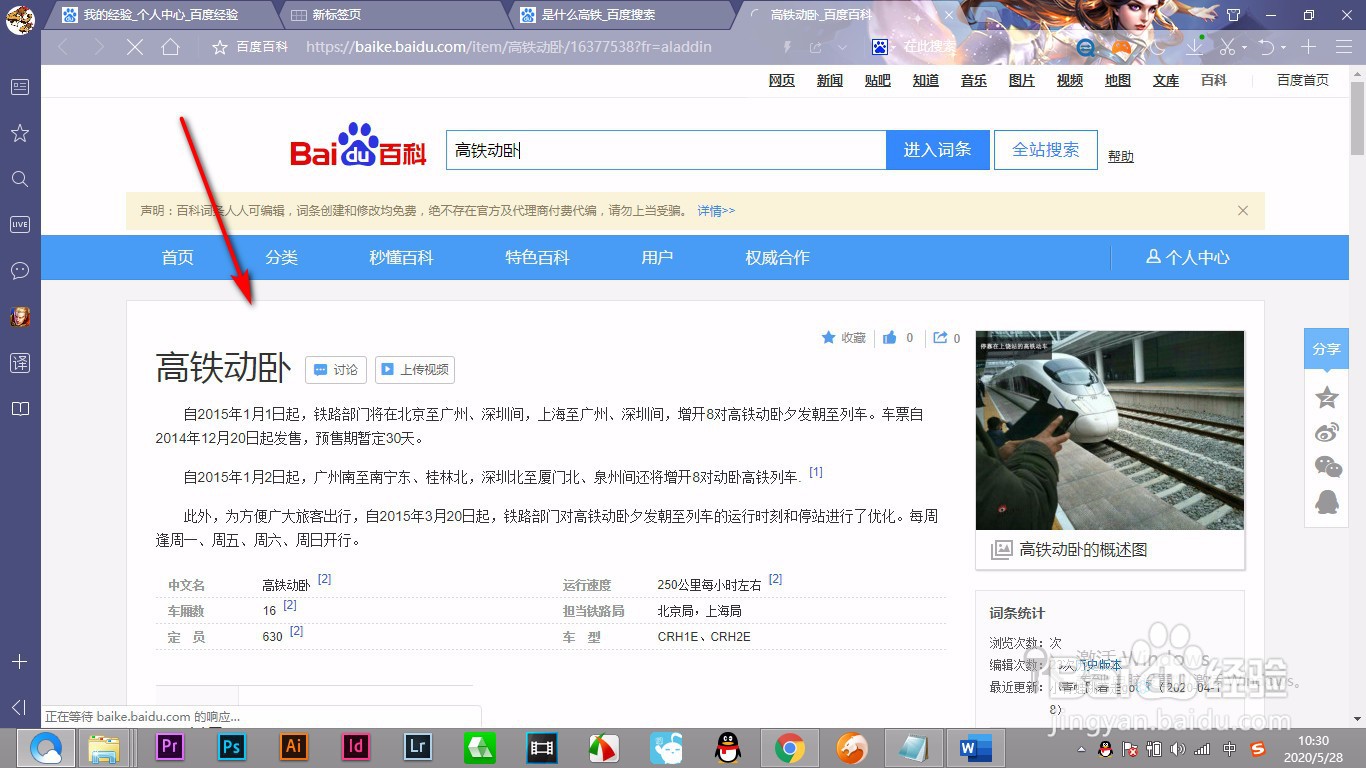Click the 进入词条 button
1366x768 pixels.
(938, 150)
